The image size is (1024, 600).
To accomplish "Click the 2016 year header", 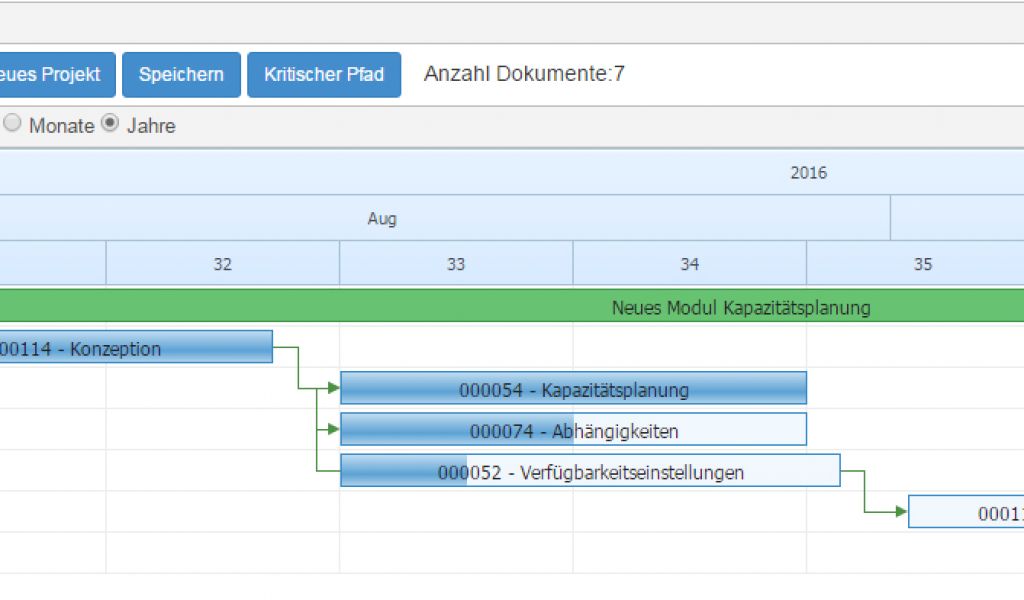I will pyautogui.click(x=808, y=173).
